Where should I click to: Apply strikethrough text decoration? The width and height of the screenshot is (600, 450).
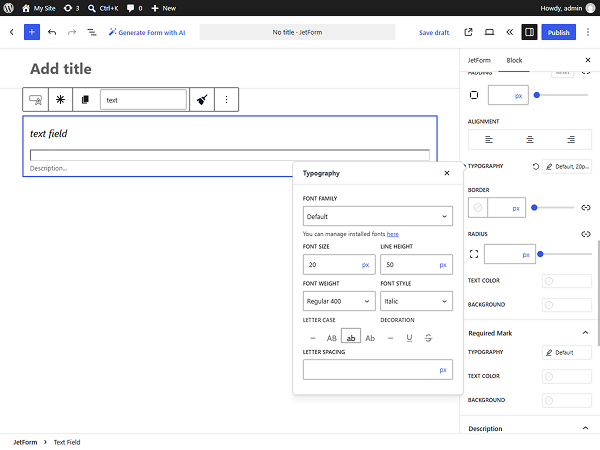click(x=428, y=338)
